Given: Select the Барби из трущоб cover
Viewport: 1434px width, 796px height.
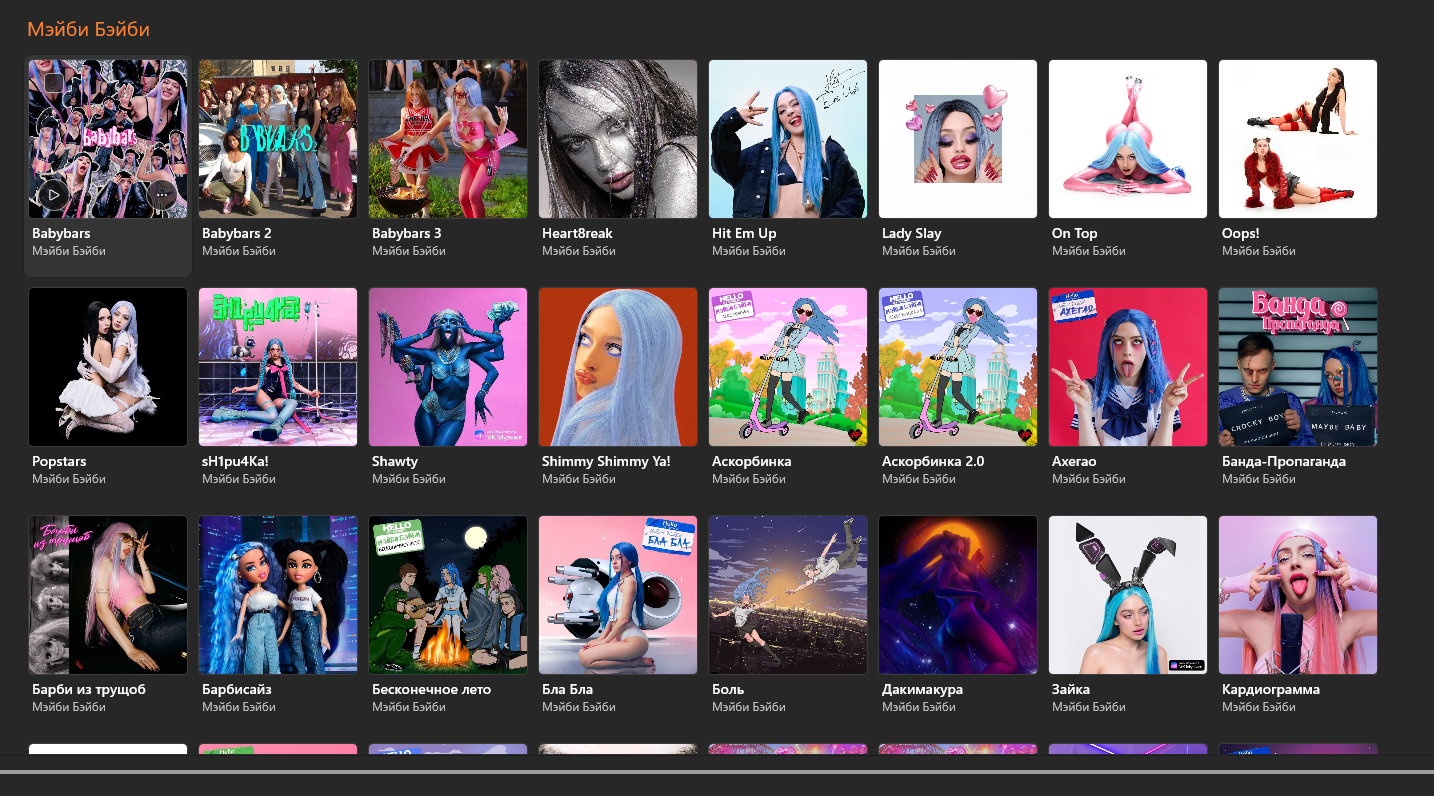Looking at the screenshot, I should click(x=108, y=595).
